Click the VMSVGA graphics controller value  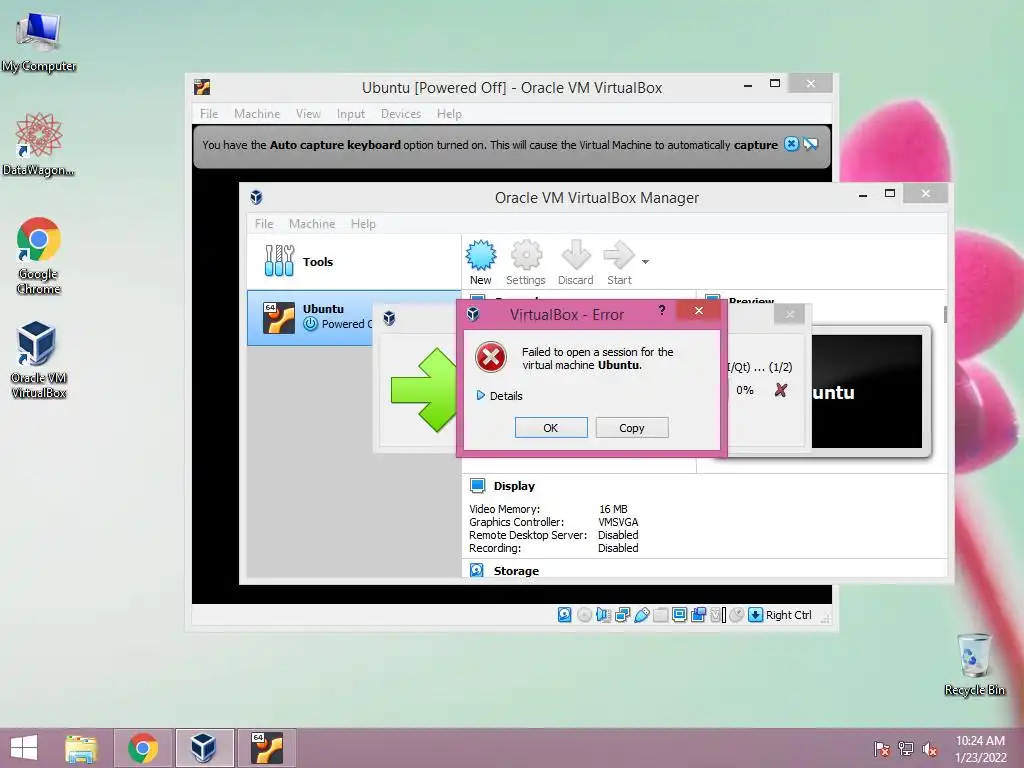click(x=618, y=522)
